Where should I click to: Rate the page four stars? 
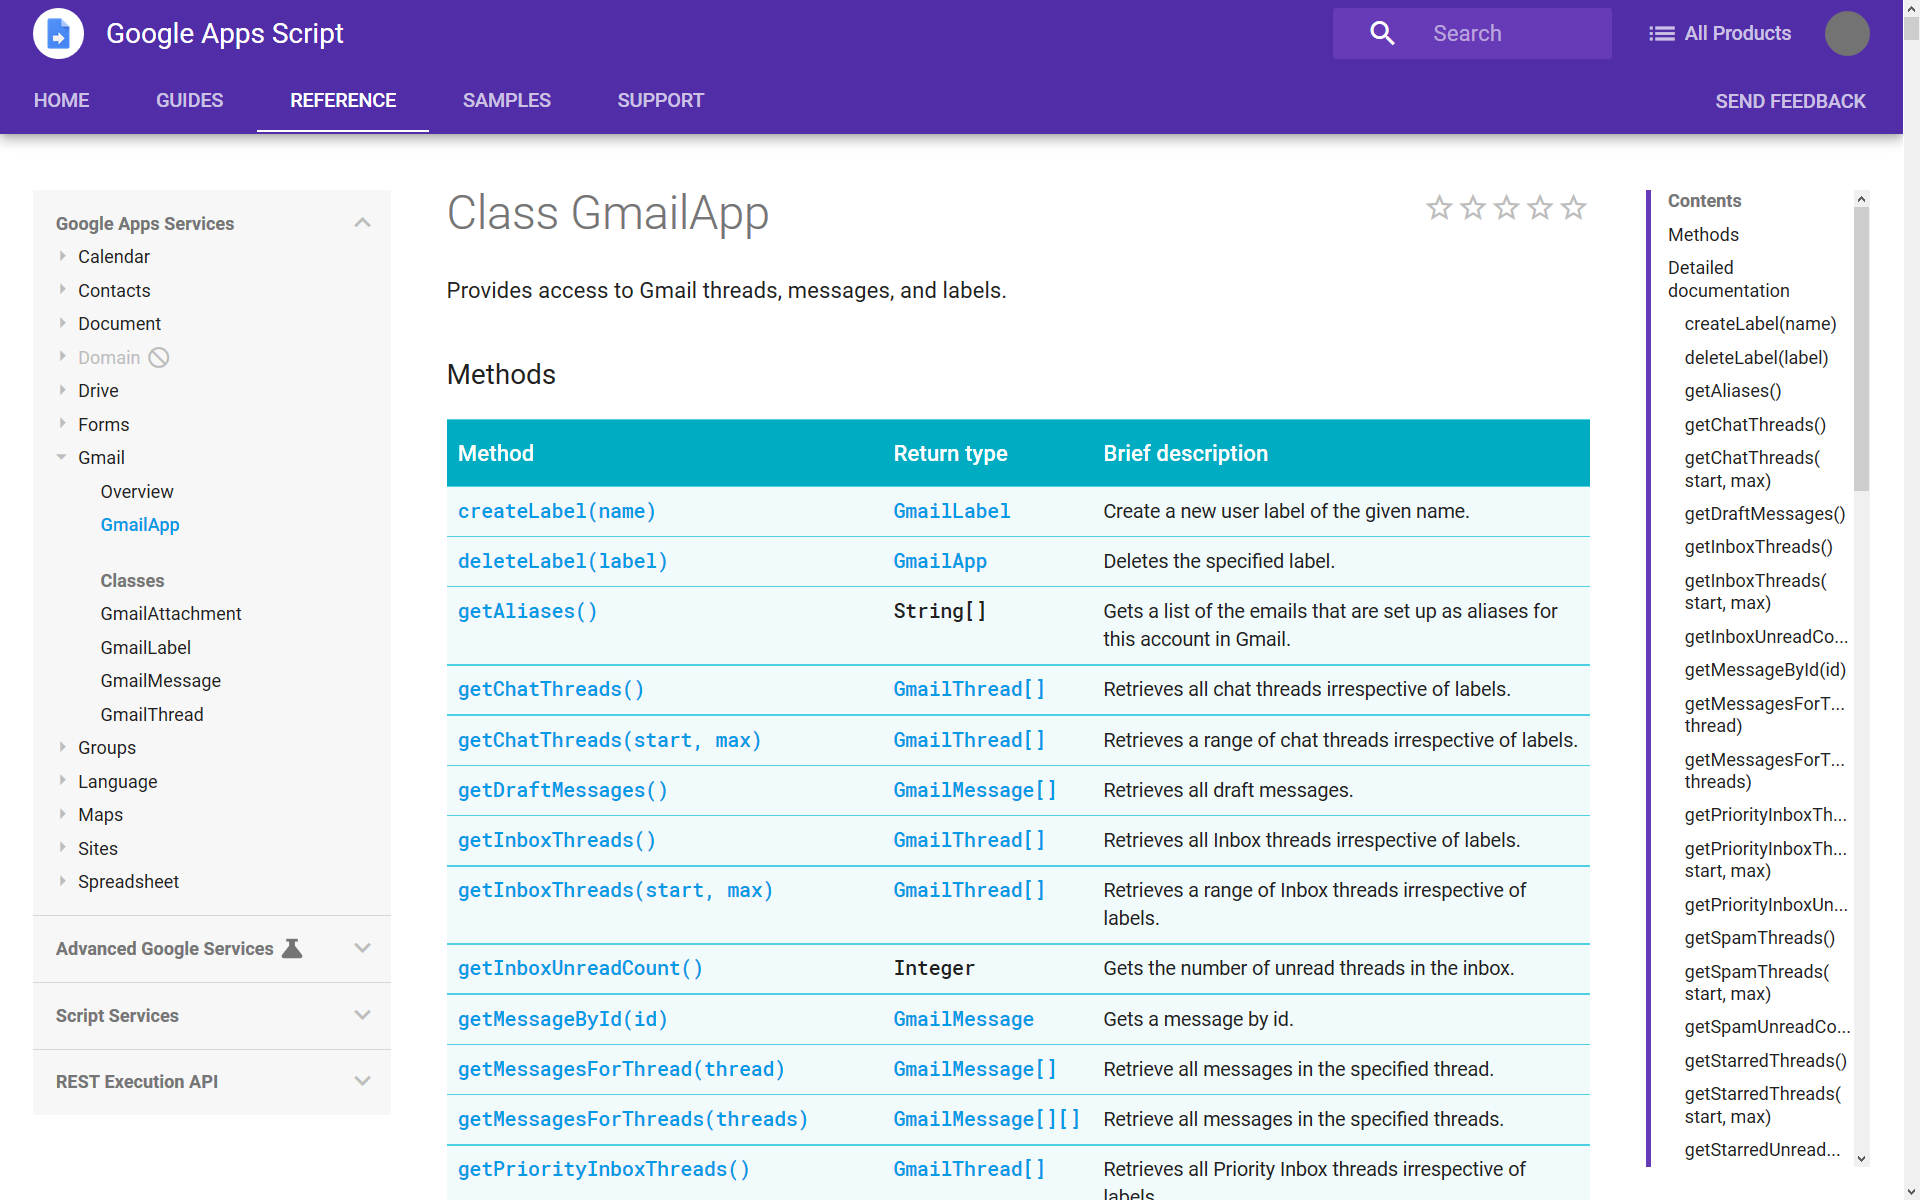pyautogui.click(x=1540, y=207)
